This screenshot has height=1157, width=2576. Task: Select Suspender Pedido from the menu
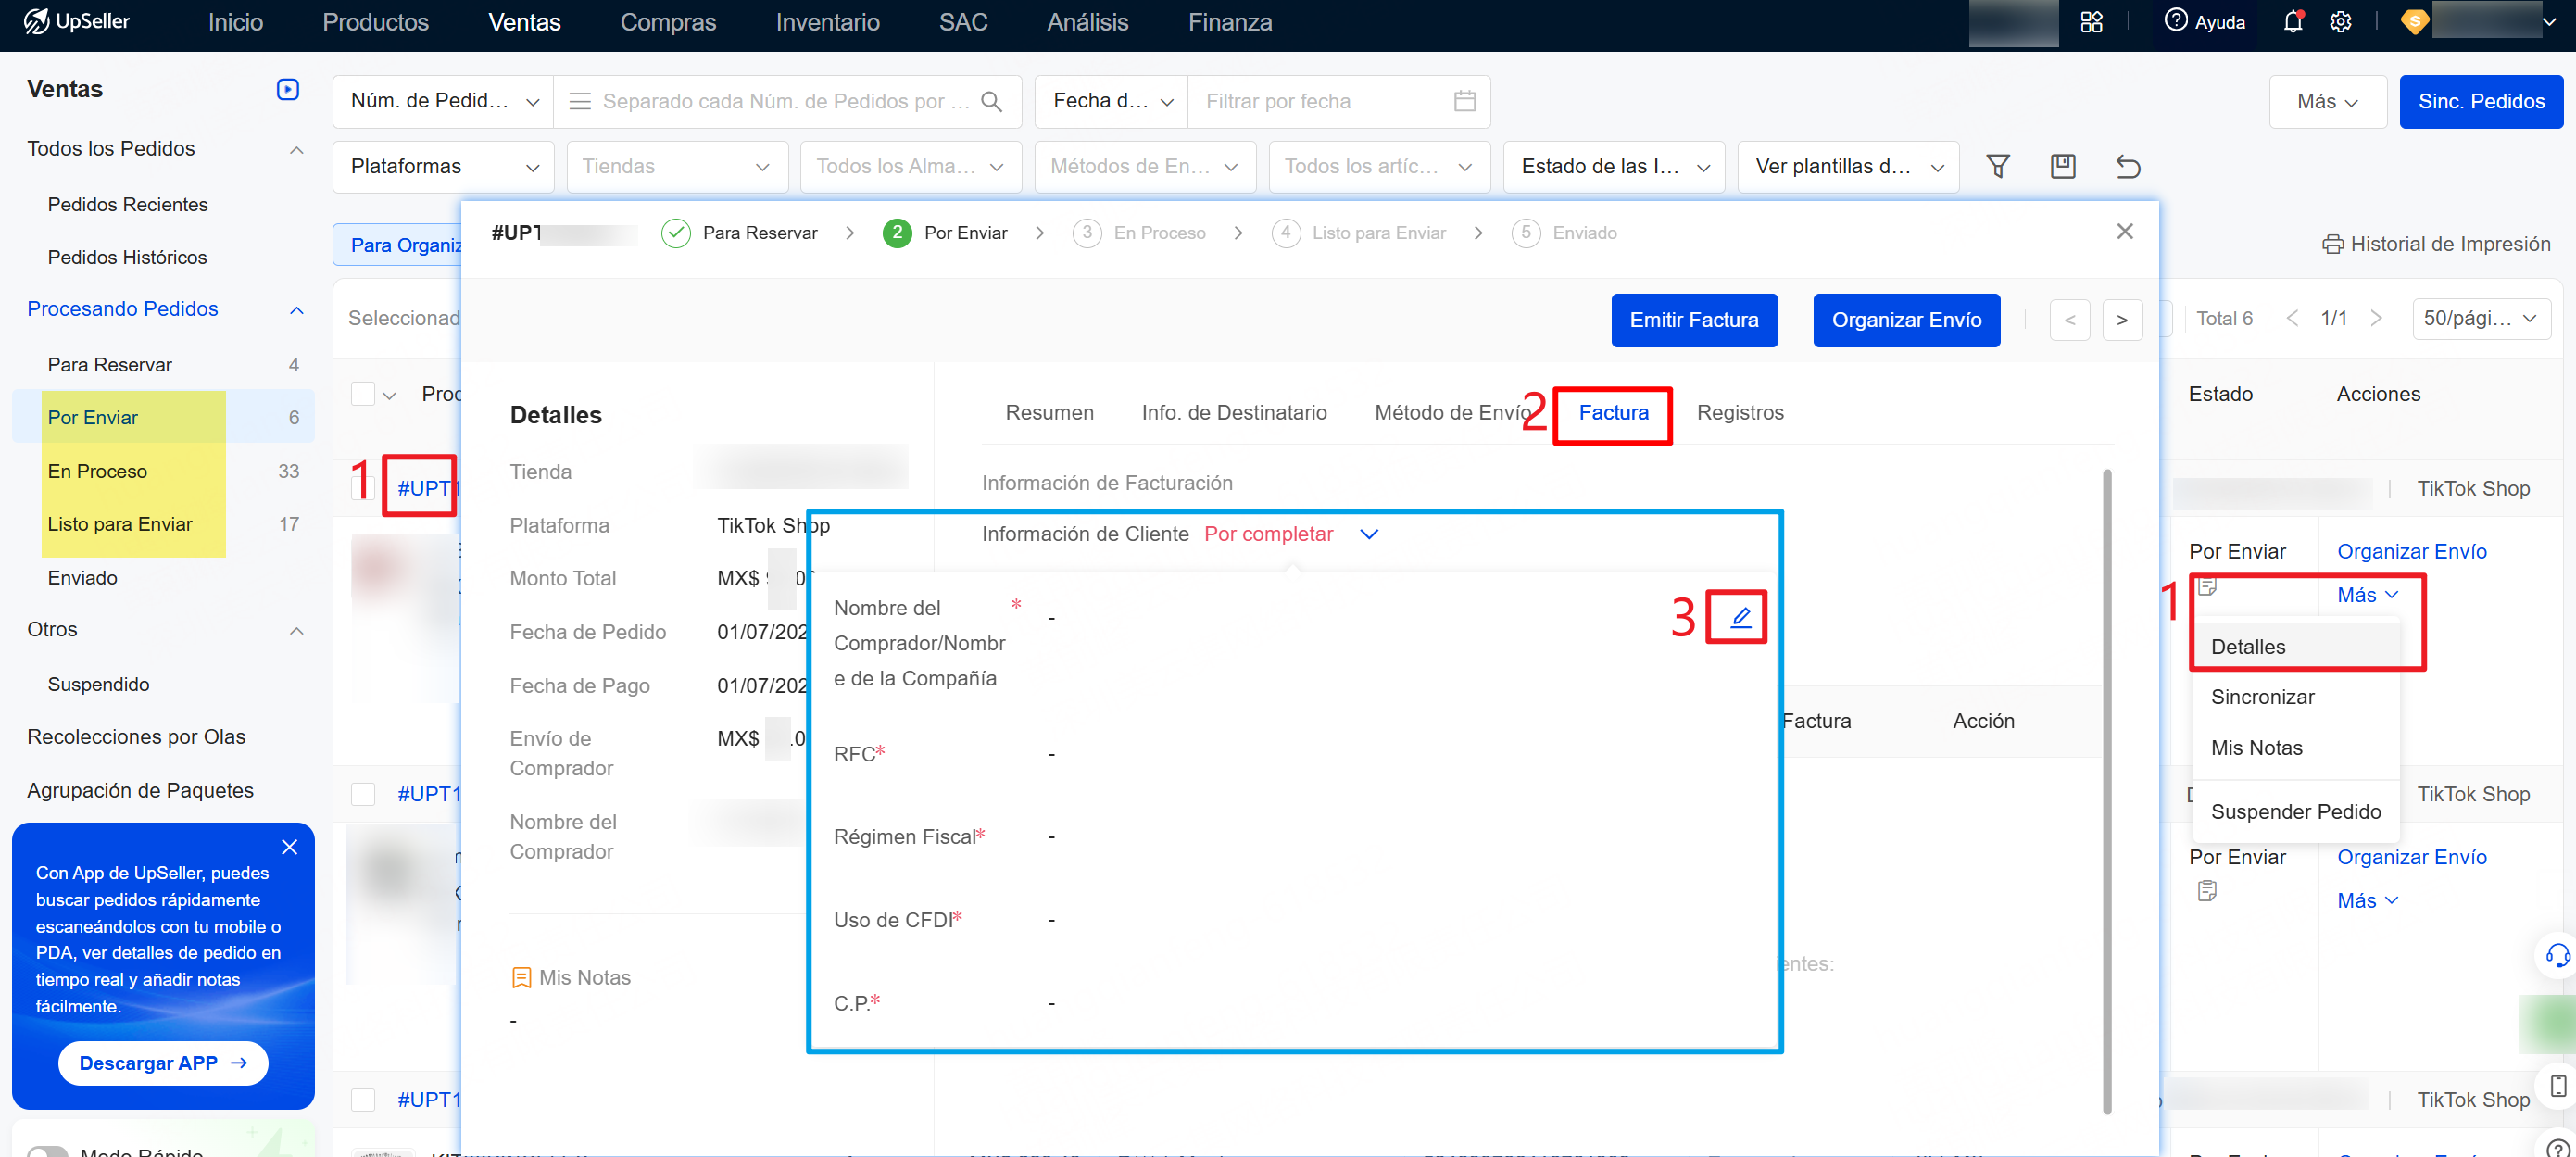point(2295,811)
